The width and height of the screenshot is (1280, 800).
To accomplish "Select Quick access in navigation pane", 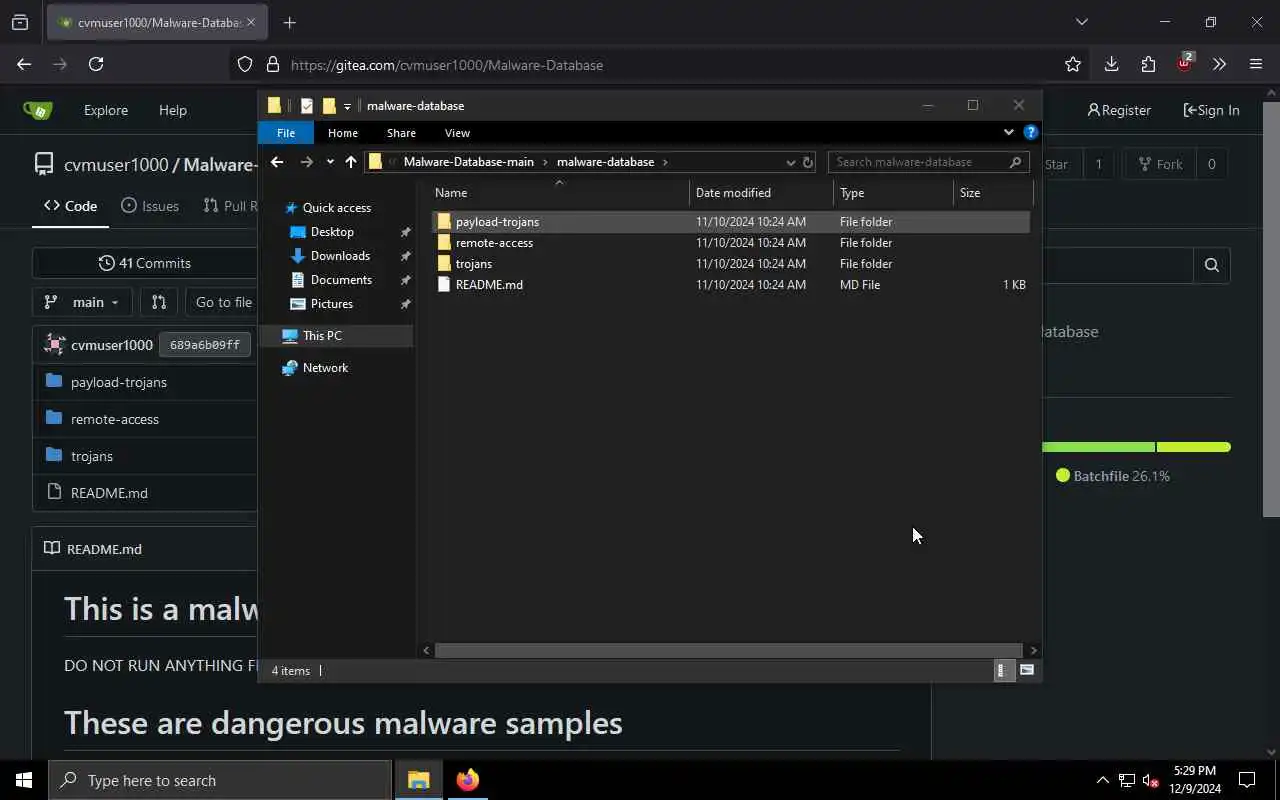I will [x=337, y=208].
